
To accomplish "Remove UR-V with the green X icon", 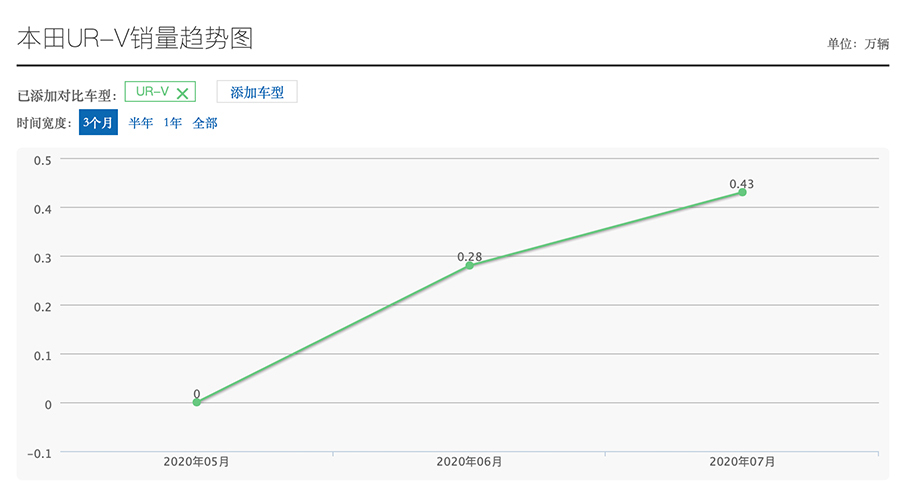I will pos(182,93).
